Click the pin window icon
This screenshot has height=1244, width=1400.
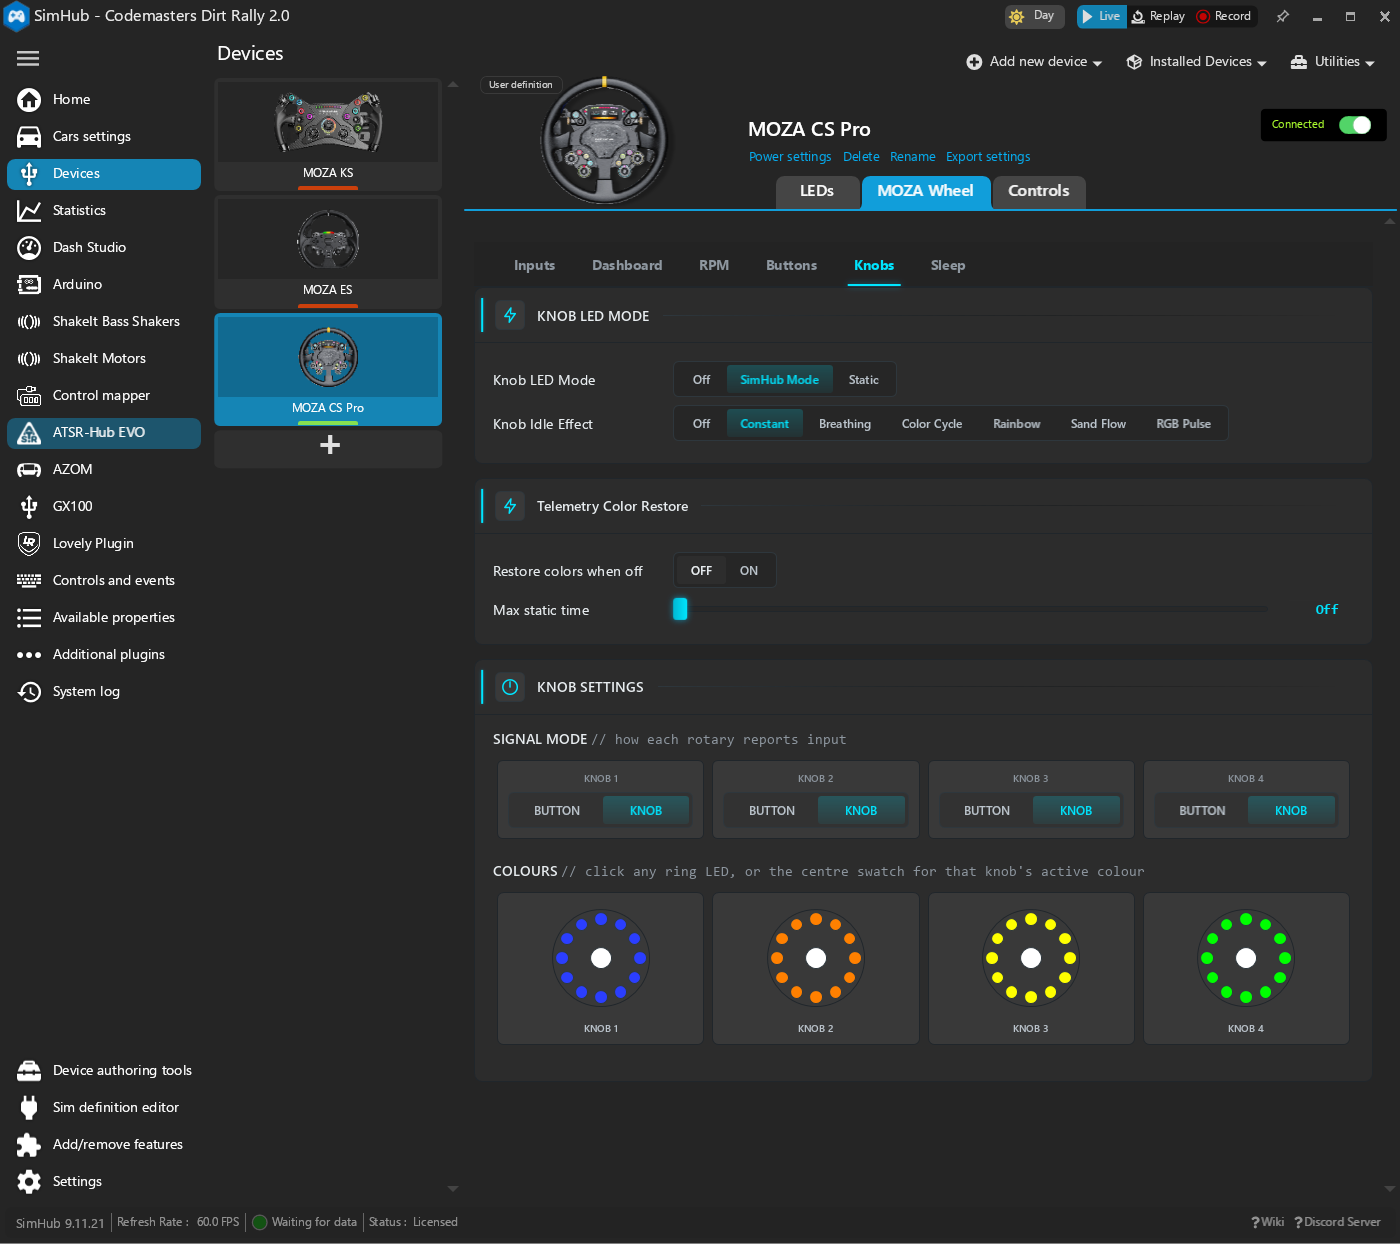pos(1283,16)
